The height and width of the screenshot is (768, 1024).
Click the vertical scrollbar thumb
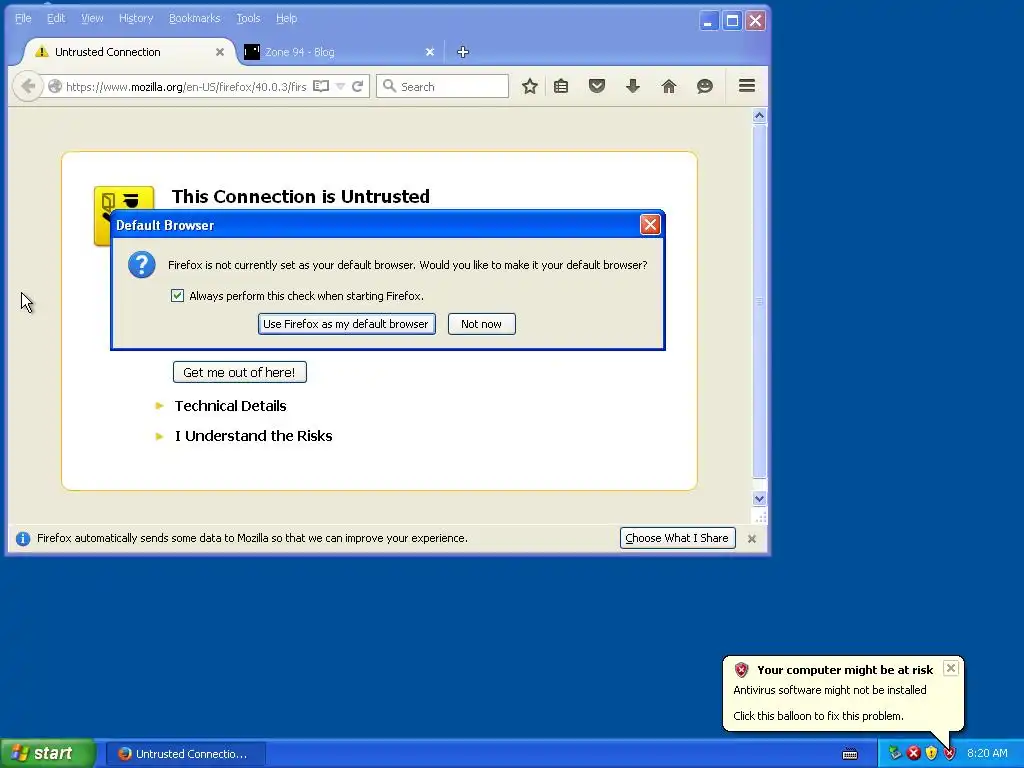(x=759, y=301)
